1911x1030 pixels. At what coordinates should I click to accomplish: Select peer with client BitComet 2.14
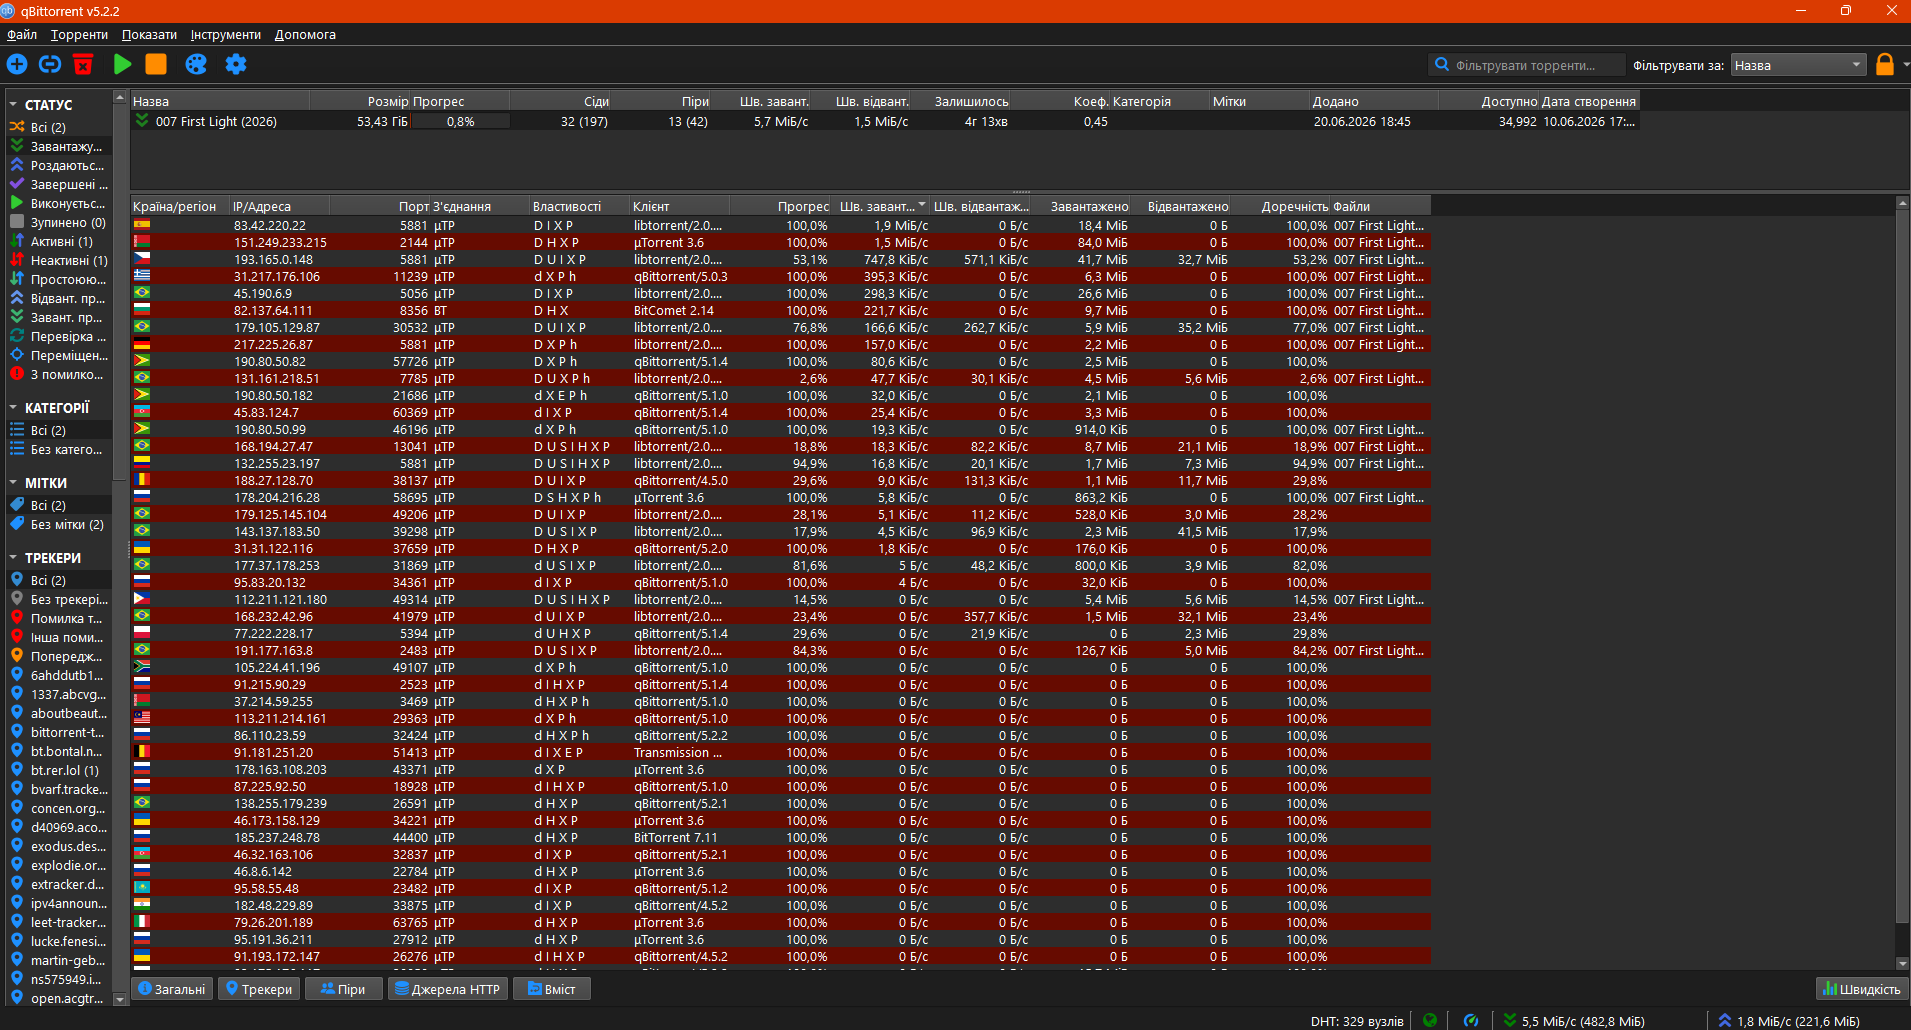point(781,310)
